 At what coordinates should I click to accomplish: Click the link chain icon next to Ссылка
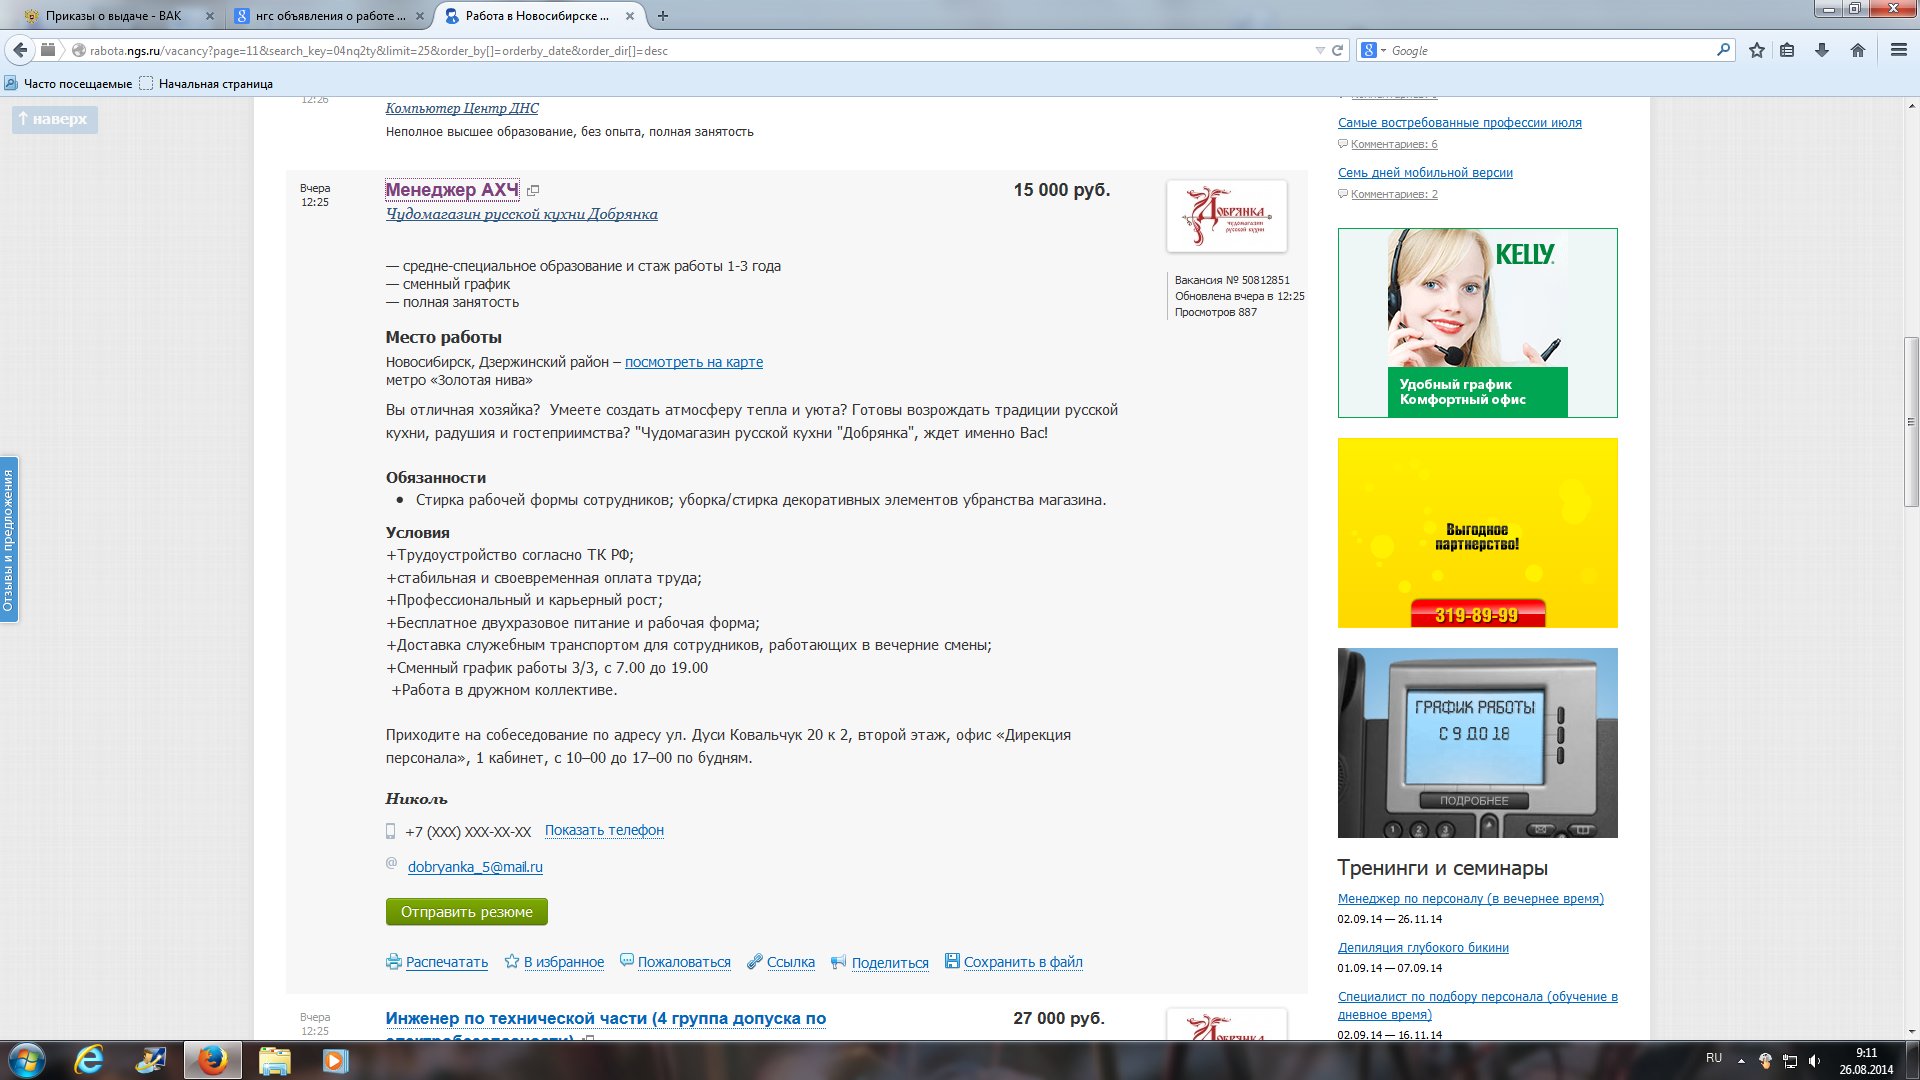point(755,961)
